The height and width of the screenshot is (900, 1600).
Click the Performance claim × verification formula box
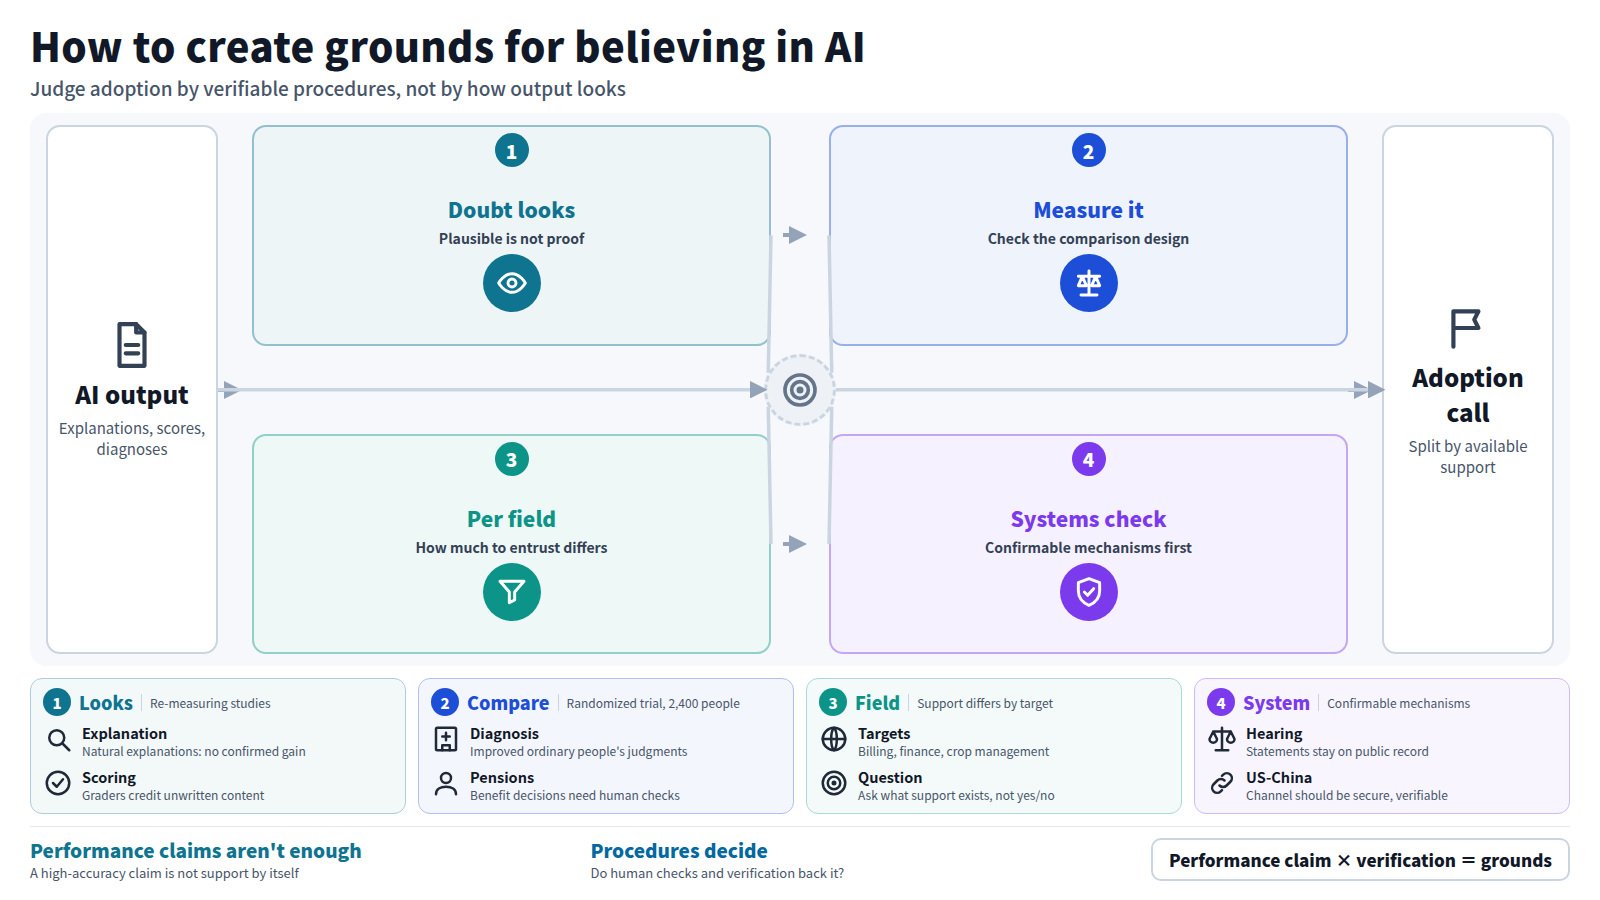click(1360, 860)
